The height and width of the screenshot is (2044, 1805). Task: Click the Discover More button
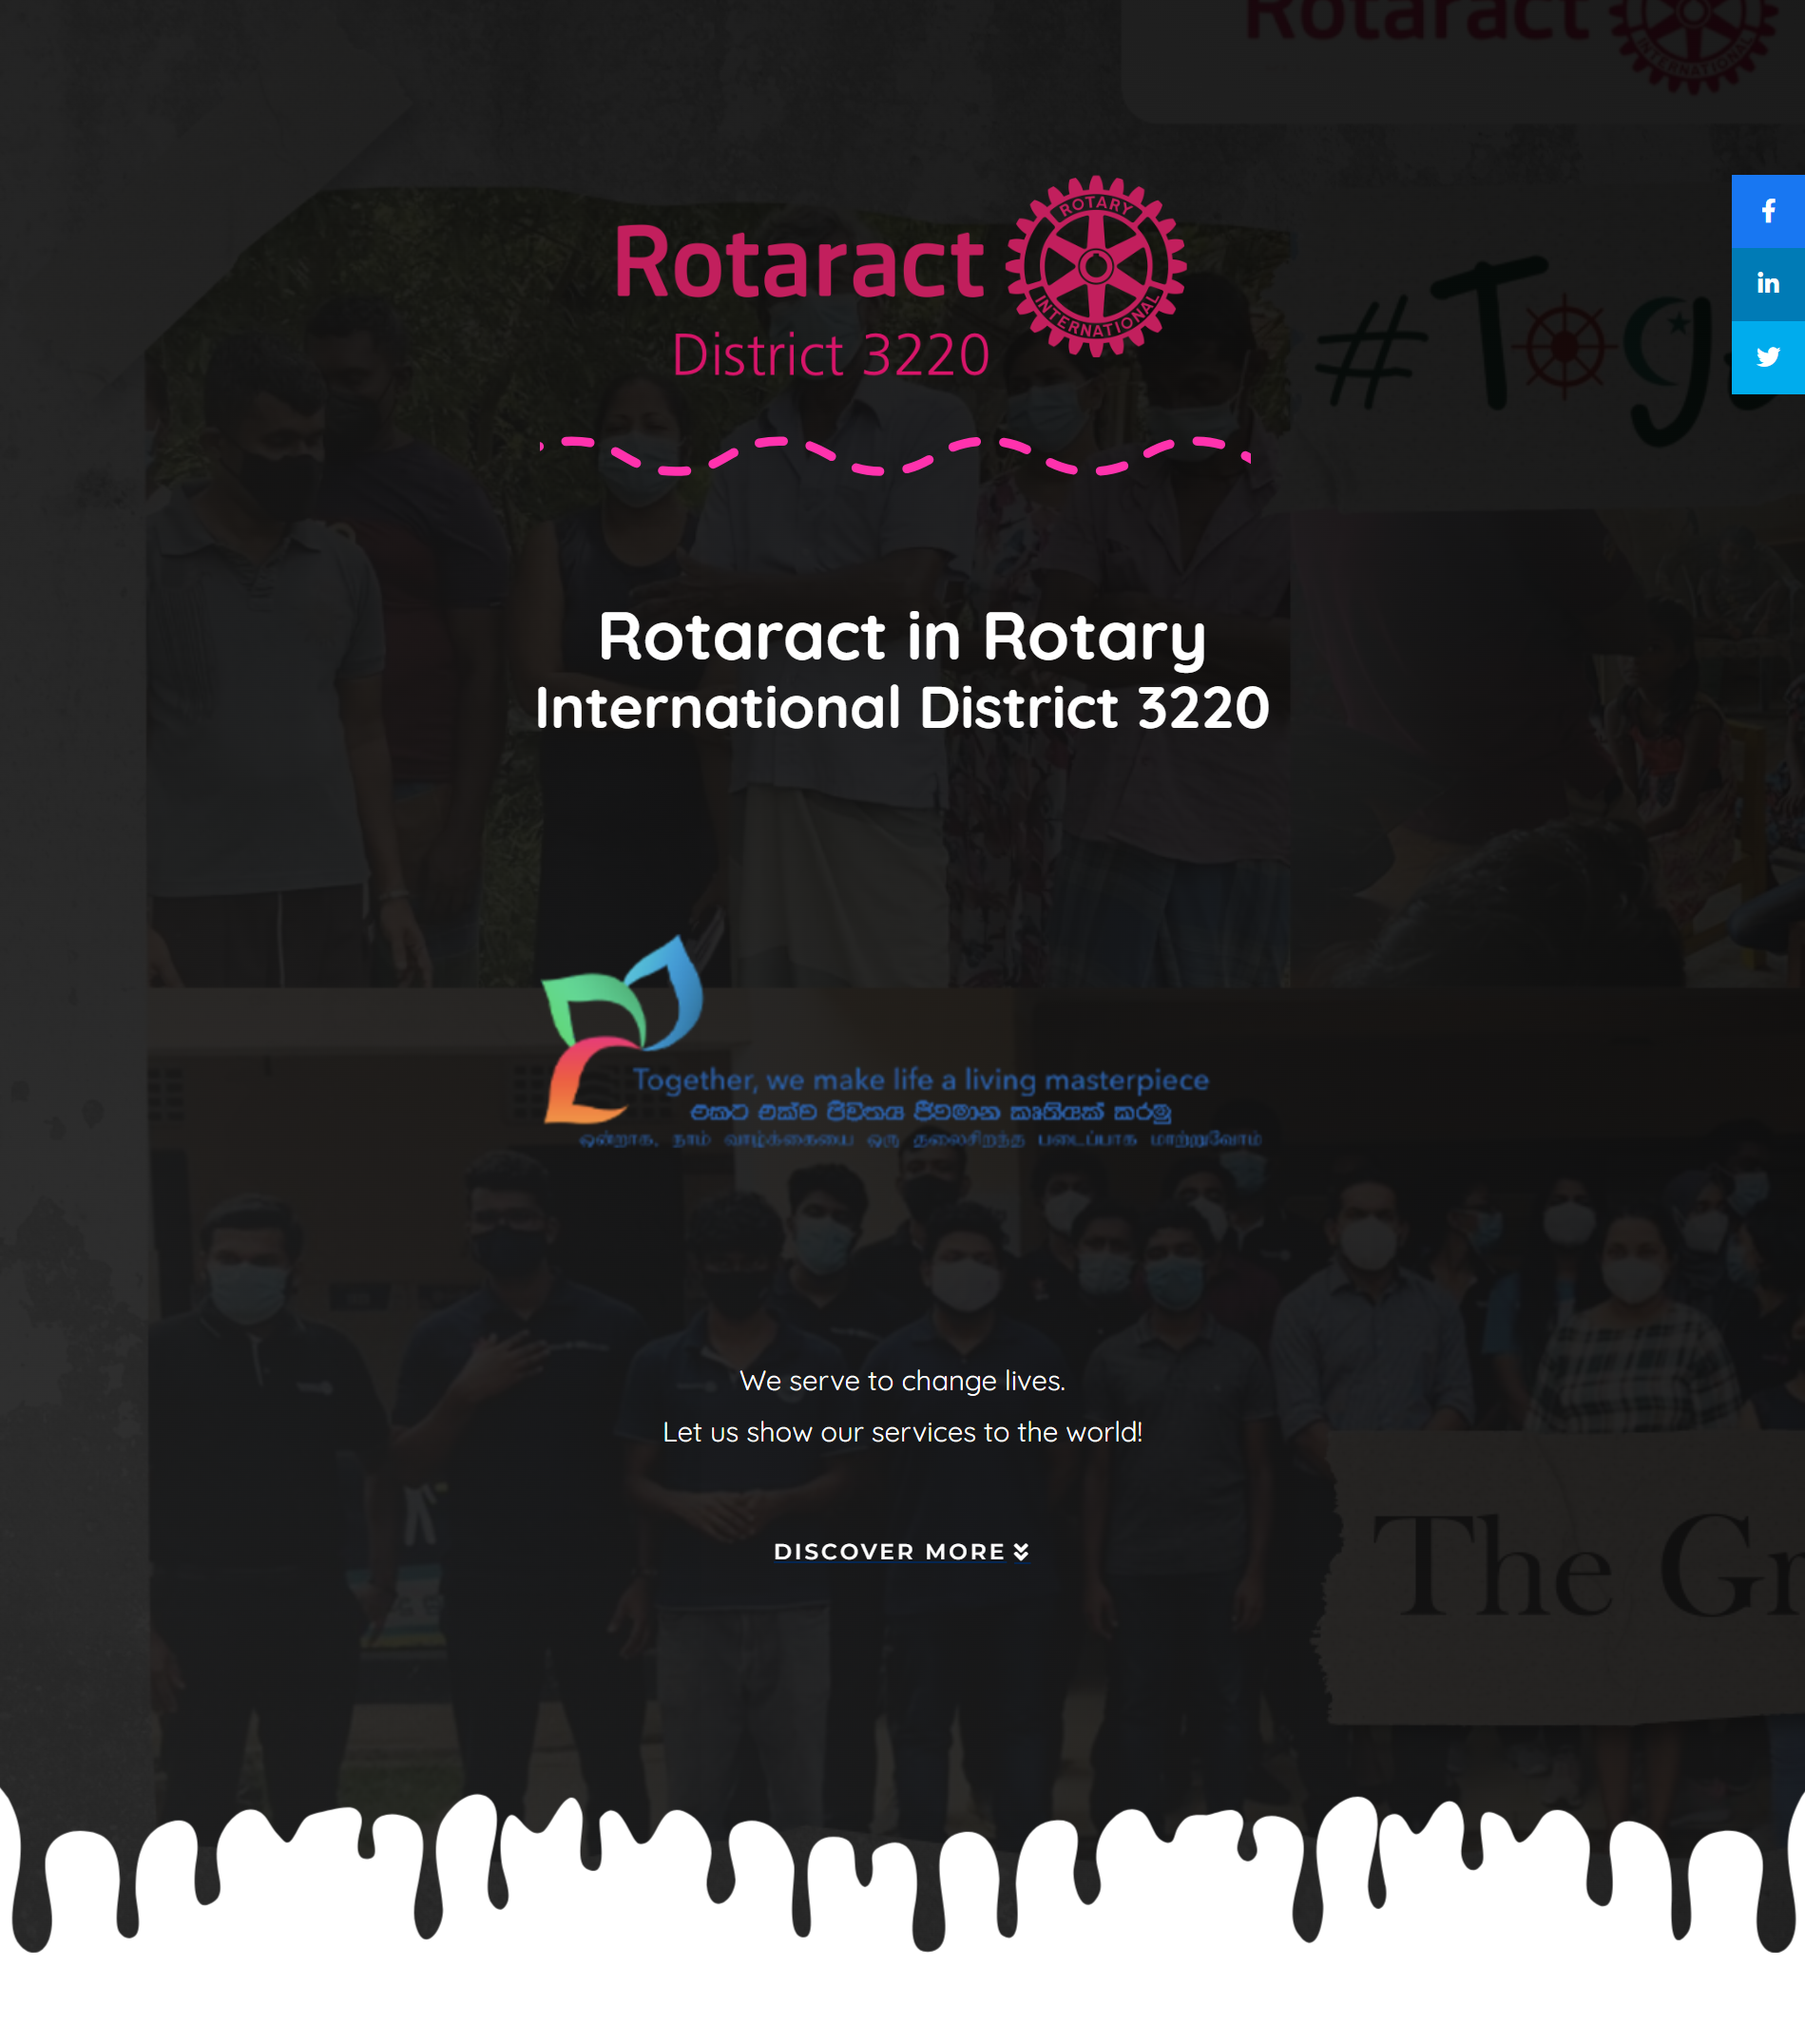point(901,1551)
